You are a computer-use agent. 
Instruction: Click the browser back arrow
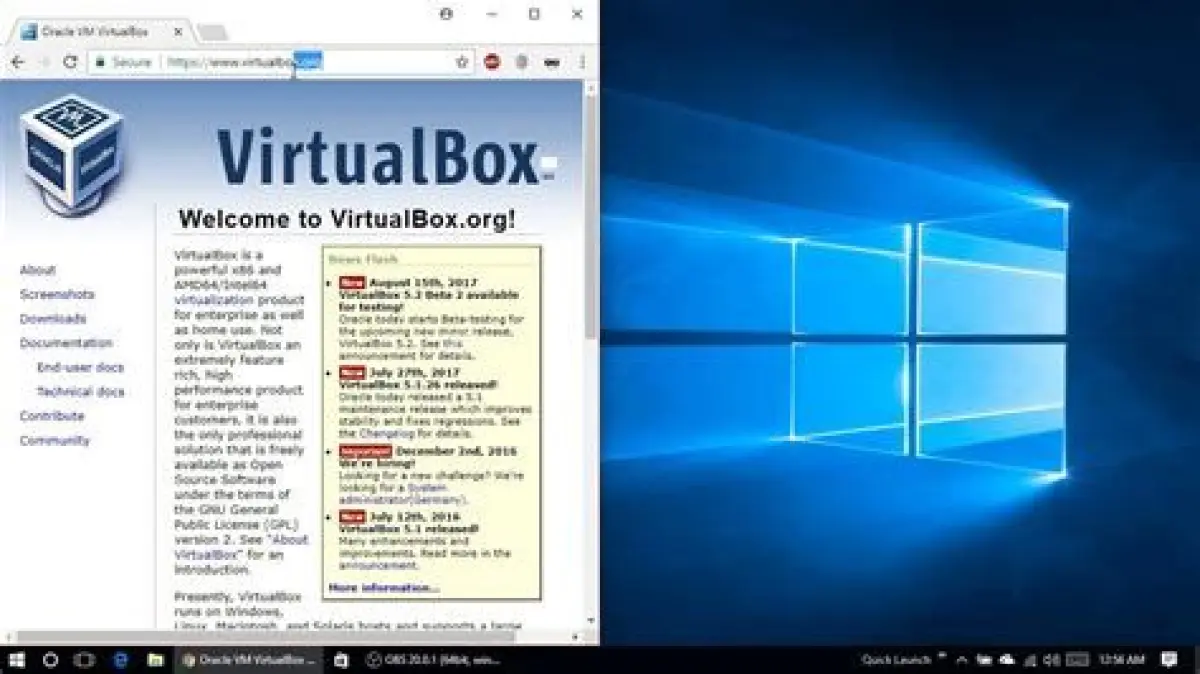click(17, 62)
